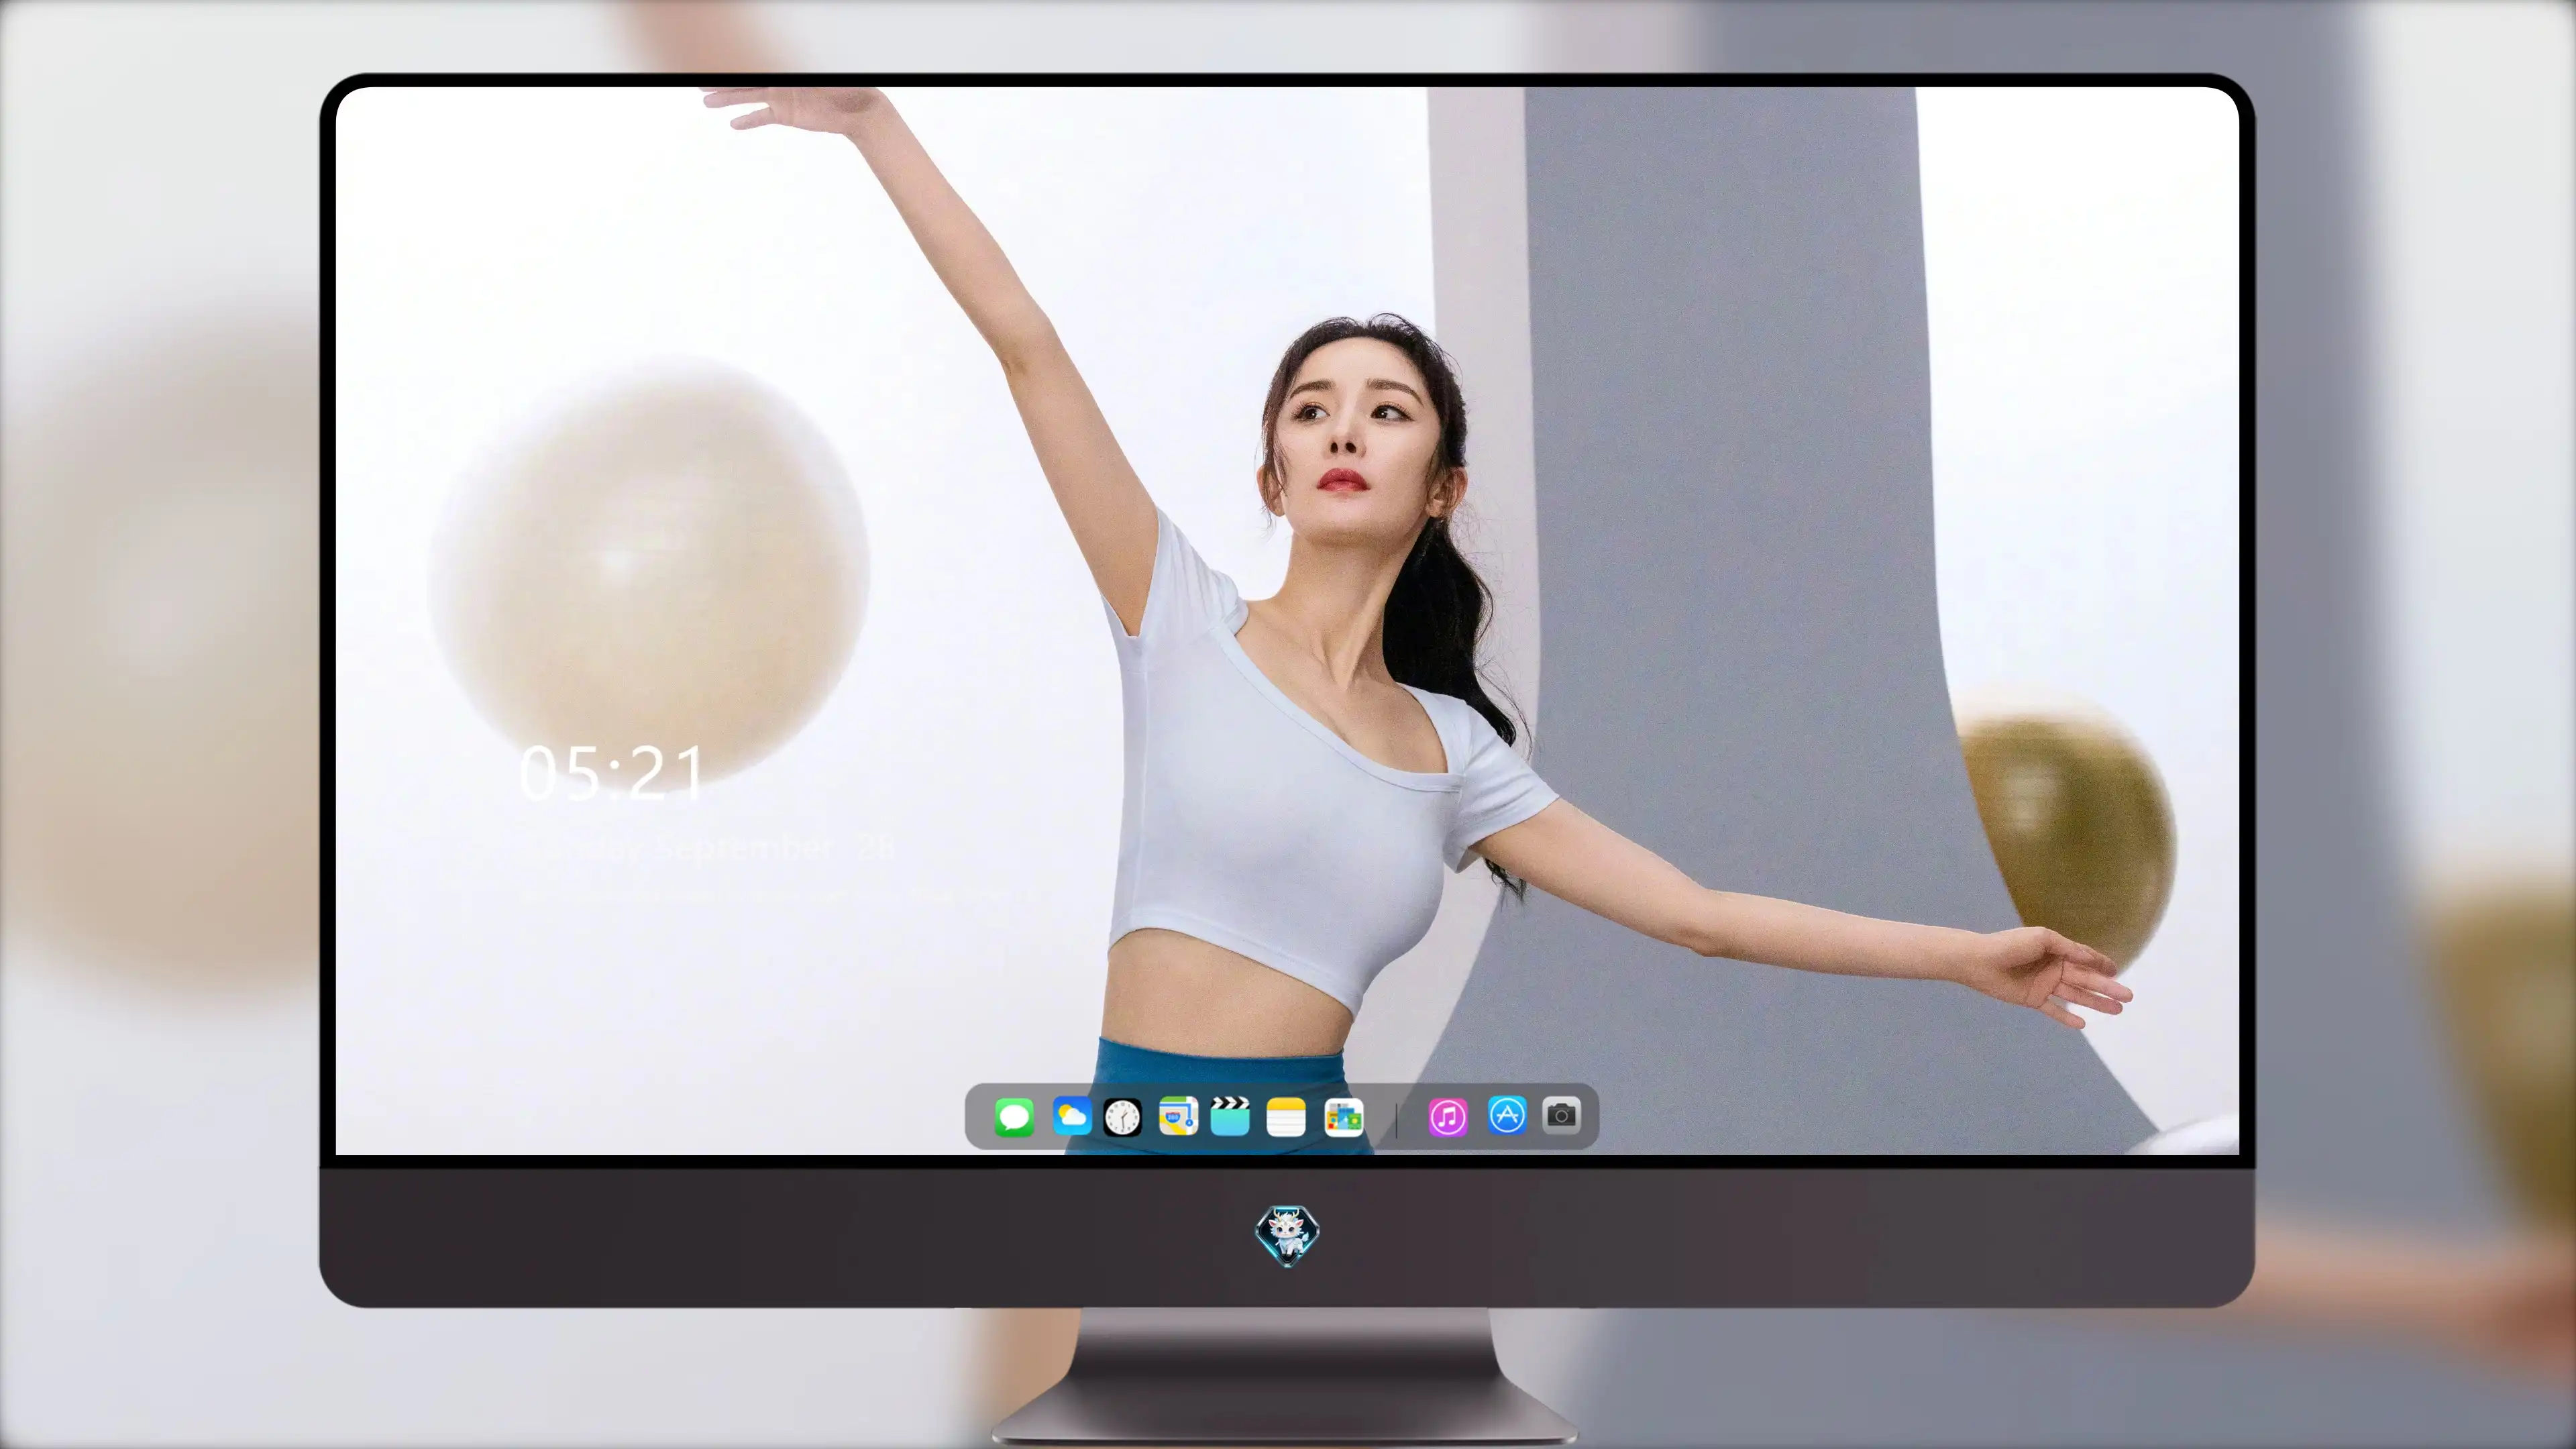Image resolution: width=2576 pixels, height=1449 pixels.
Task: Open the Weather app in the dock
Action: pos(1071,1116)
